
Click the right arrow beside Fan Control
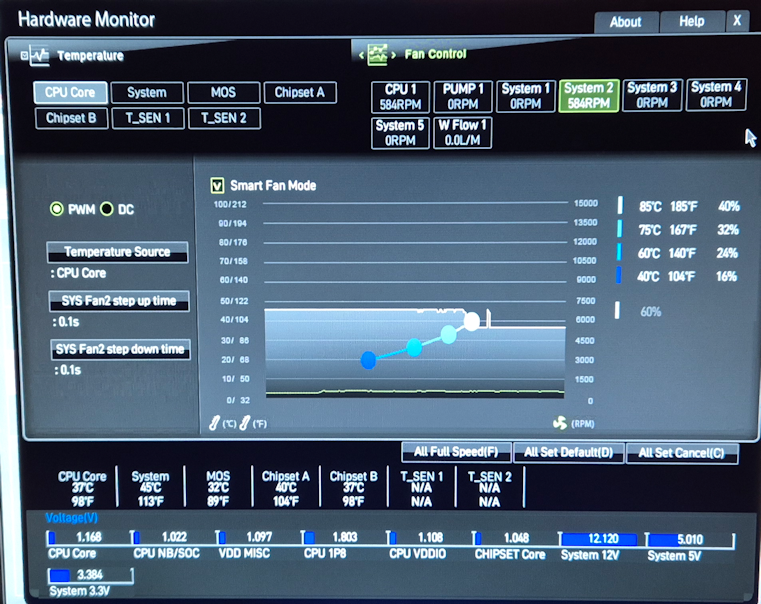point(393,55)
